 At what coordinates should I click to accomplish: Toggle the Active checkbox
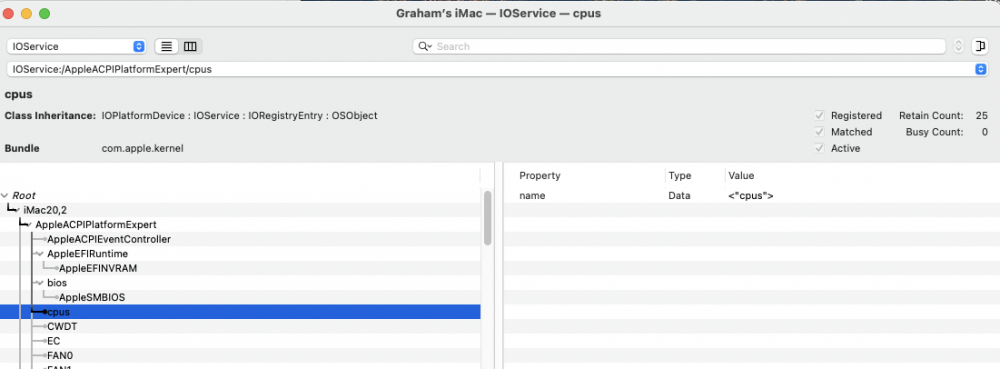819,148
